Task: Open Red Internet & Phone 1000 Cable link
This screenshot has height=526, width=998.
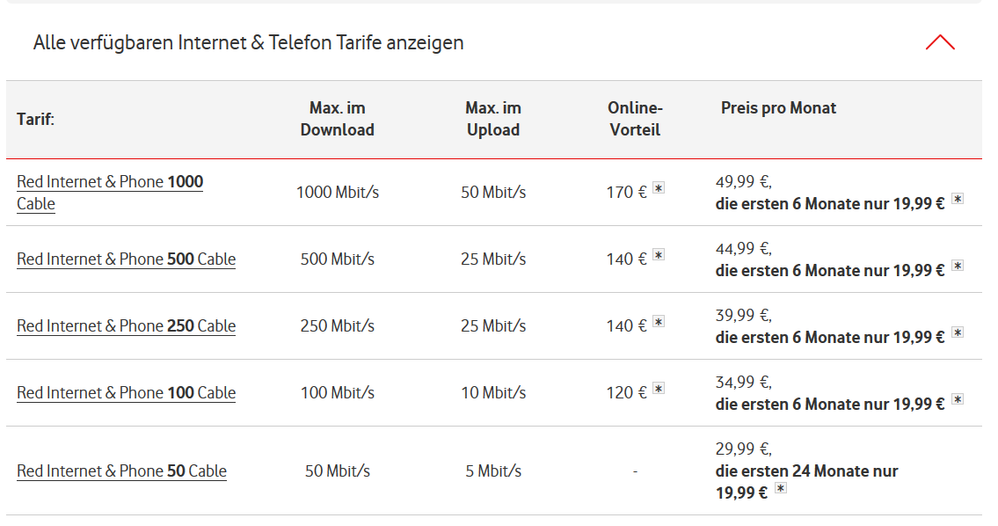Action: coord(109,192)
